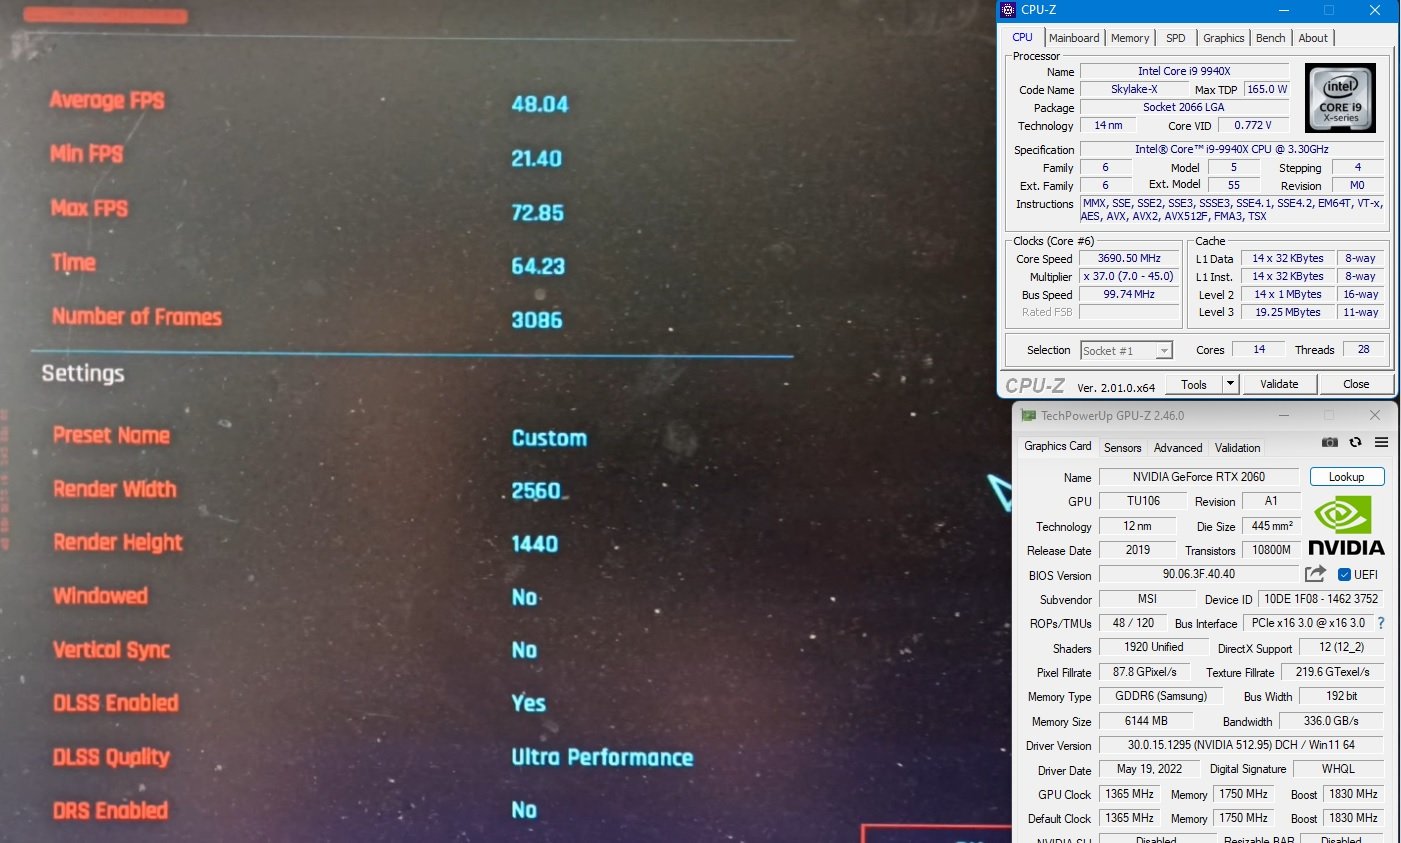Close the GPU-Z window with X

point(1375,415)
